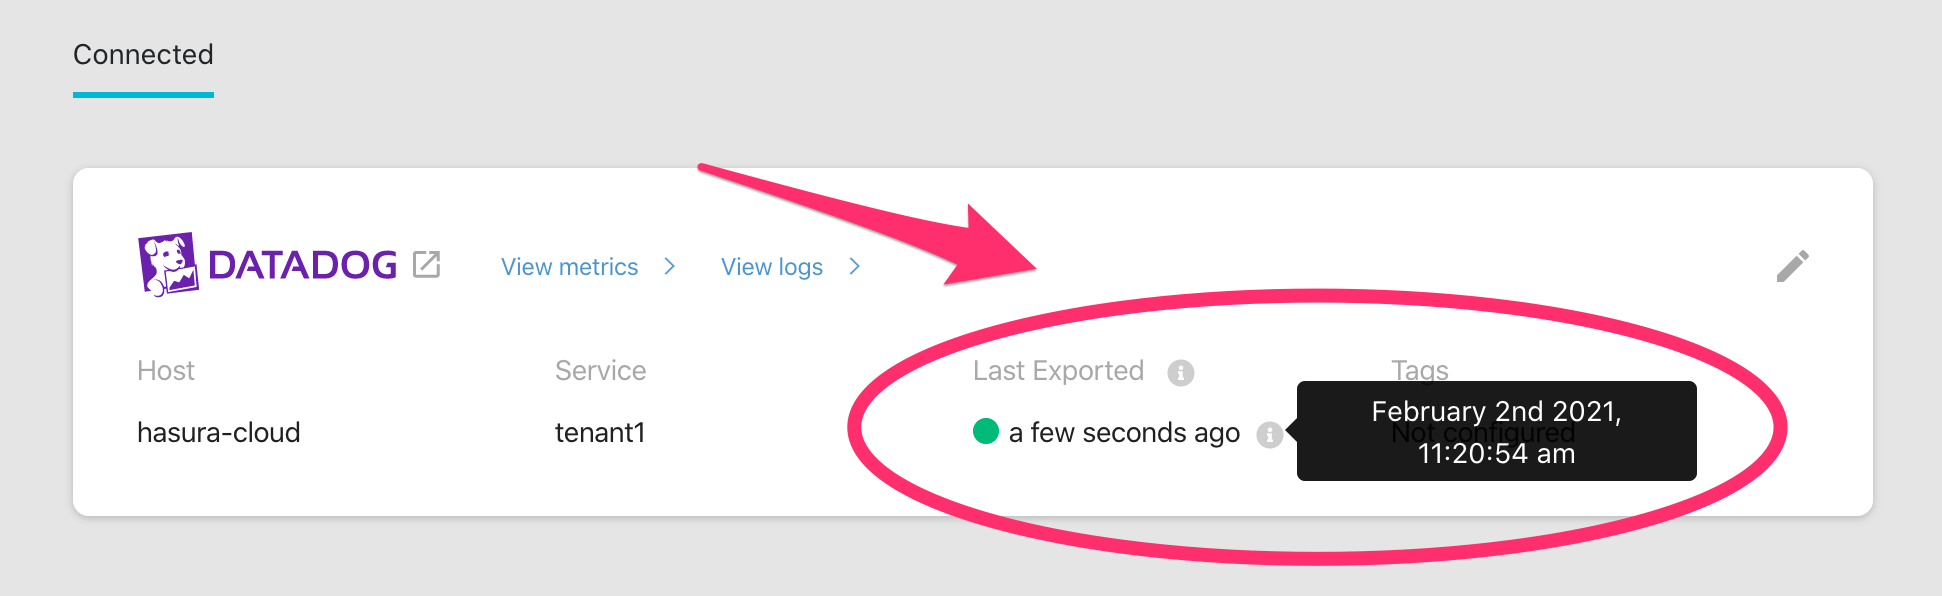Click the hasura-cloud host name

[218, 432]
